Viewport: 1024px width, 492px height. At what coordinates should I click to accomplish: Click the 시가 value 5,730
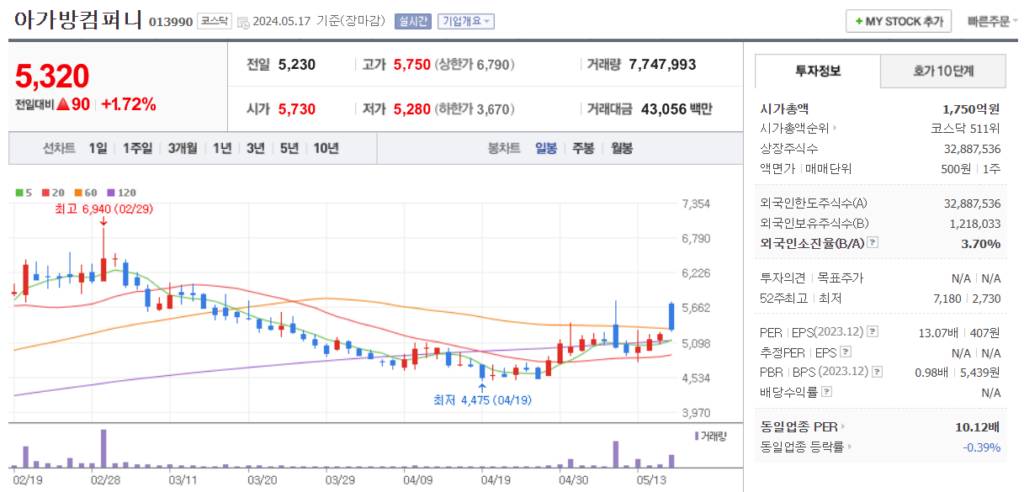297,109
